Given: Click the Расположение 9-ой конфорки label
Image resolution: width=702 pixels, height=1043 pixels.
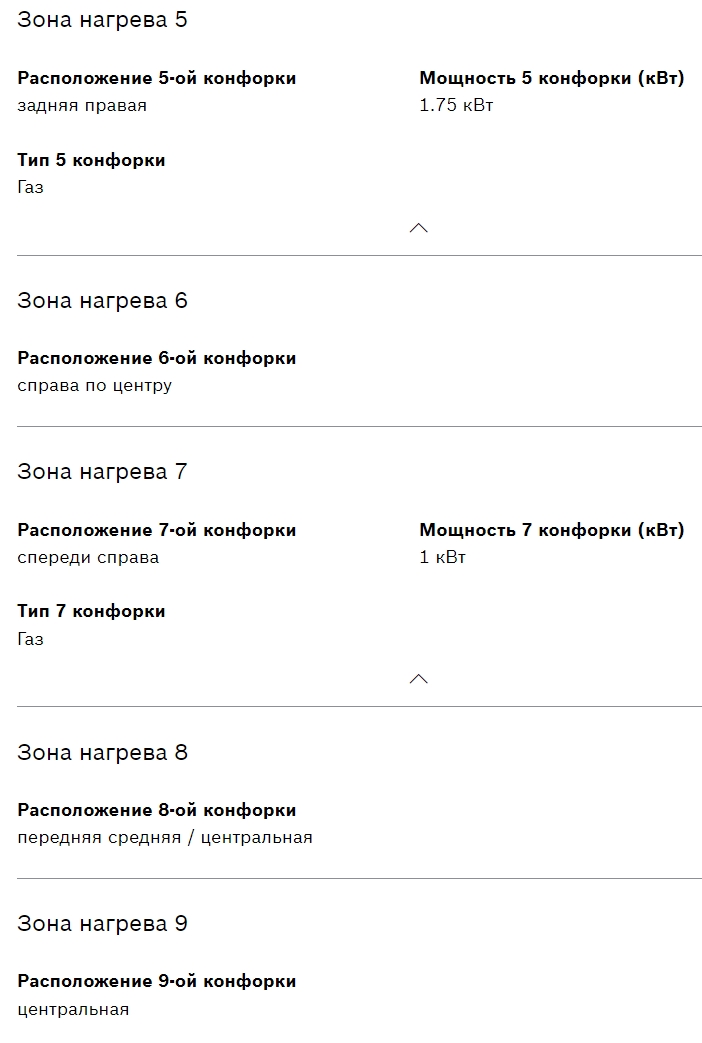Looking at the screenshot, I should click(157, 981).
